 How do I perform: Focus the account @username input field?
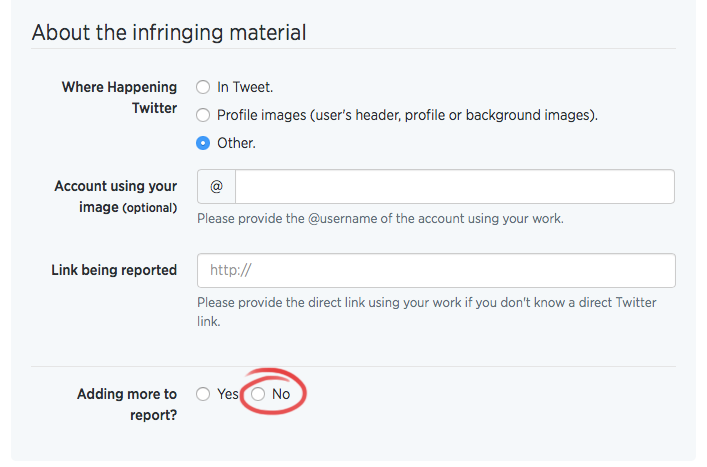pyautogui.click(x=455, y=186)
